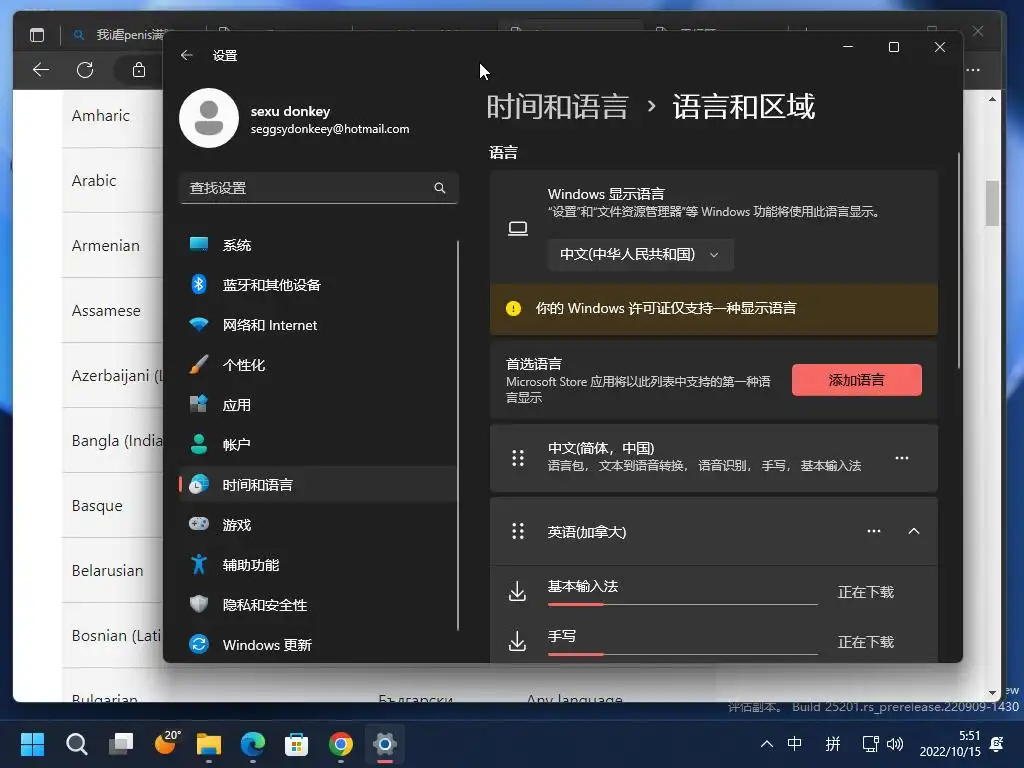The image size is (1024, 768).
Task: Click the Edge page scroll down arrow
Action: click(993, 692)
